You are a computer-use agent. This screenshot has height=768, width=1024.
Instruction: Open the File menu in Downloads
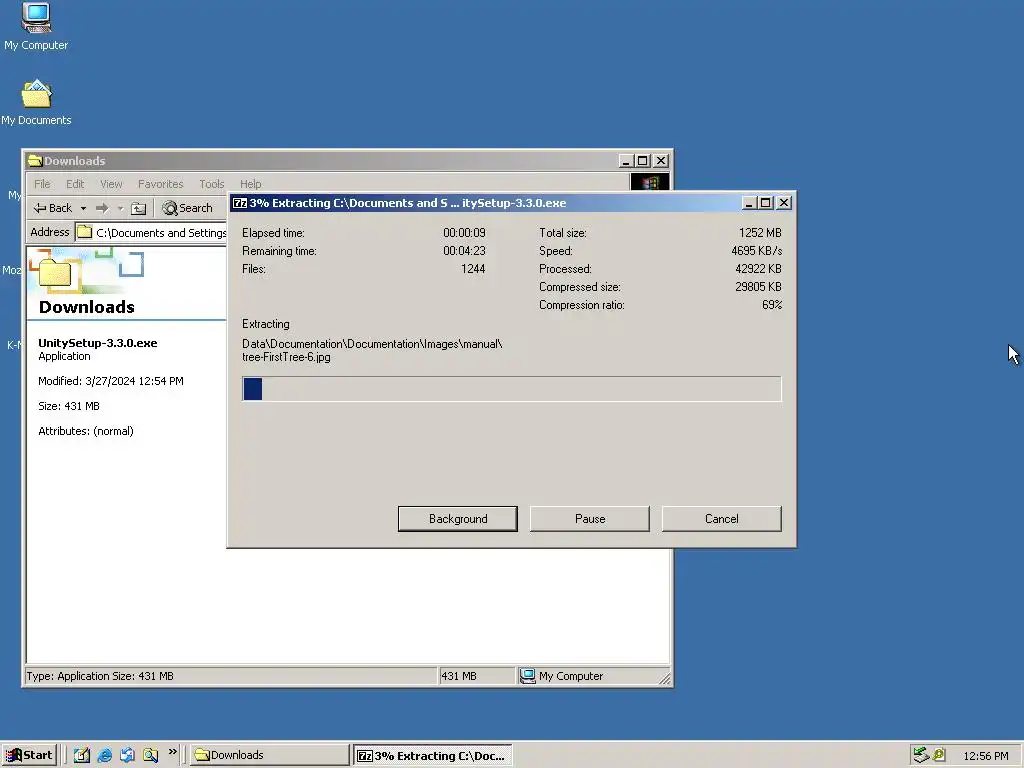click(42, 184)
